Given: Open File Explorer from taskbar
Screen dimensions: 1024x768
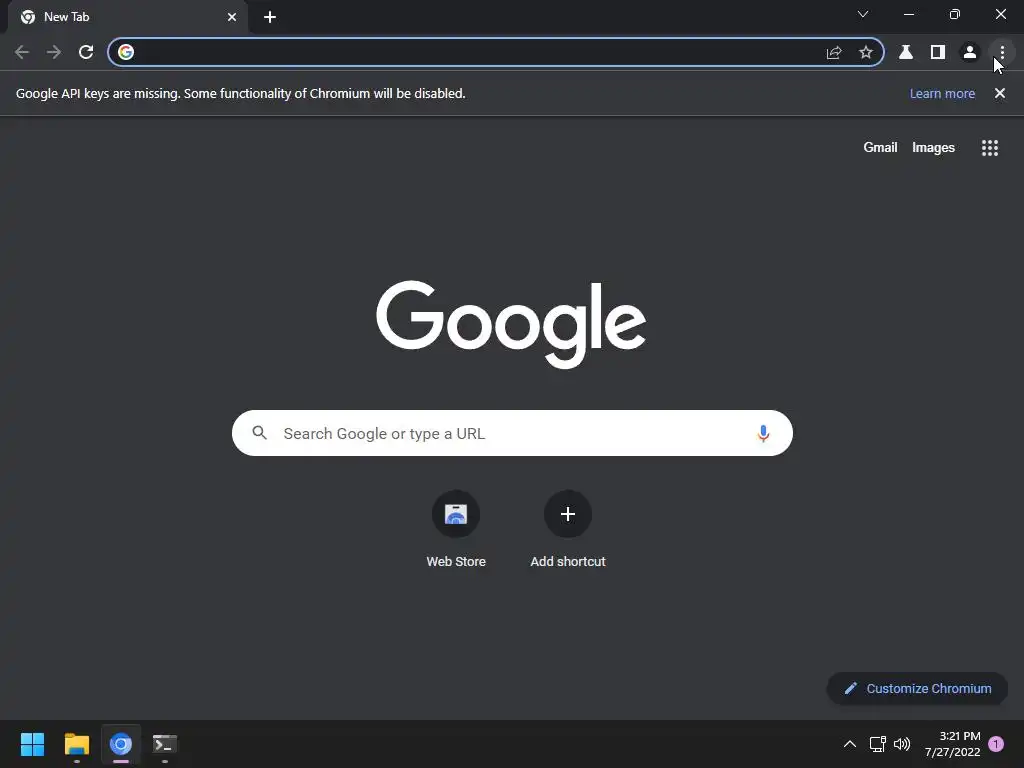Looking at the screenshot, I should [77, 744].
